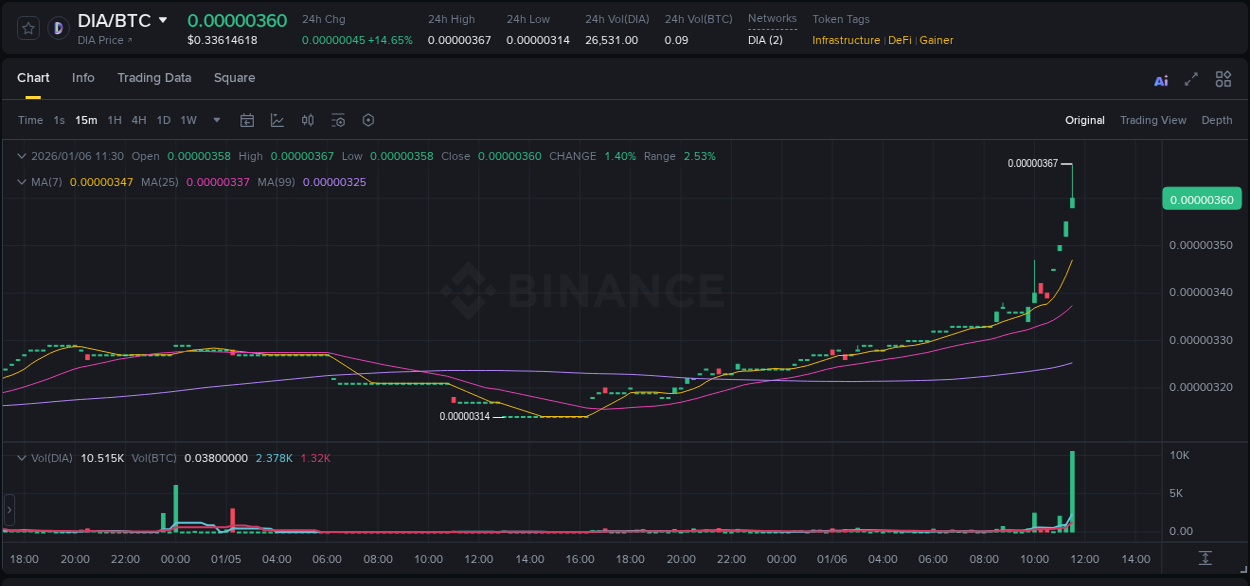This screenshot has height=586, width=1250.
Task: Open chart settings via hexagon icon
Action: coord(368,120)
